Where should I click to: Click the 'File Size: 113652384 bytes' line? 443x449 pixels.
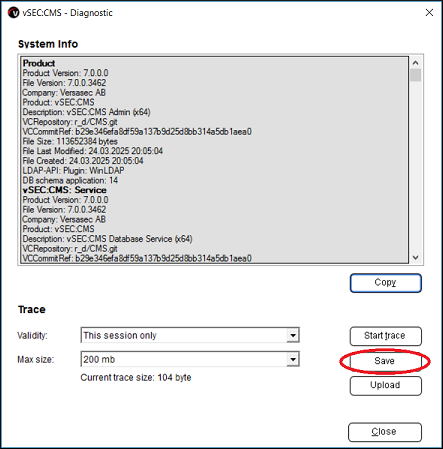pos(70,141)
